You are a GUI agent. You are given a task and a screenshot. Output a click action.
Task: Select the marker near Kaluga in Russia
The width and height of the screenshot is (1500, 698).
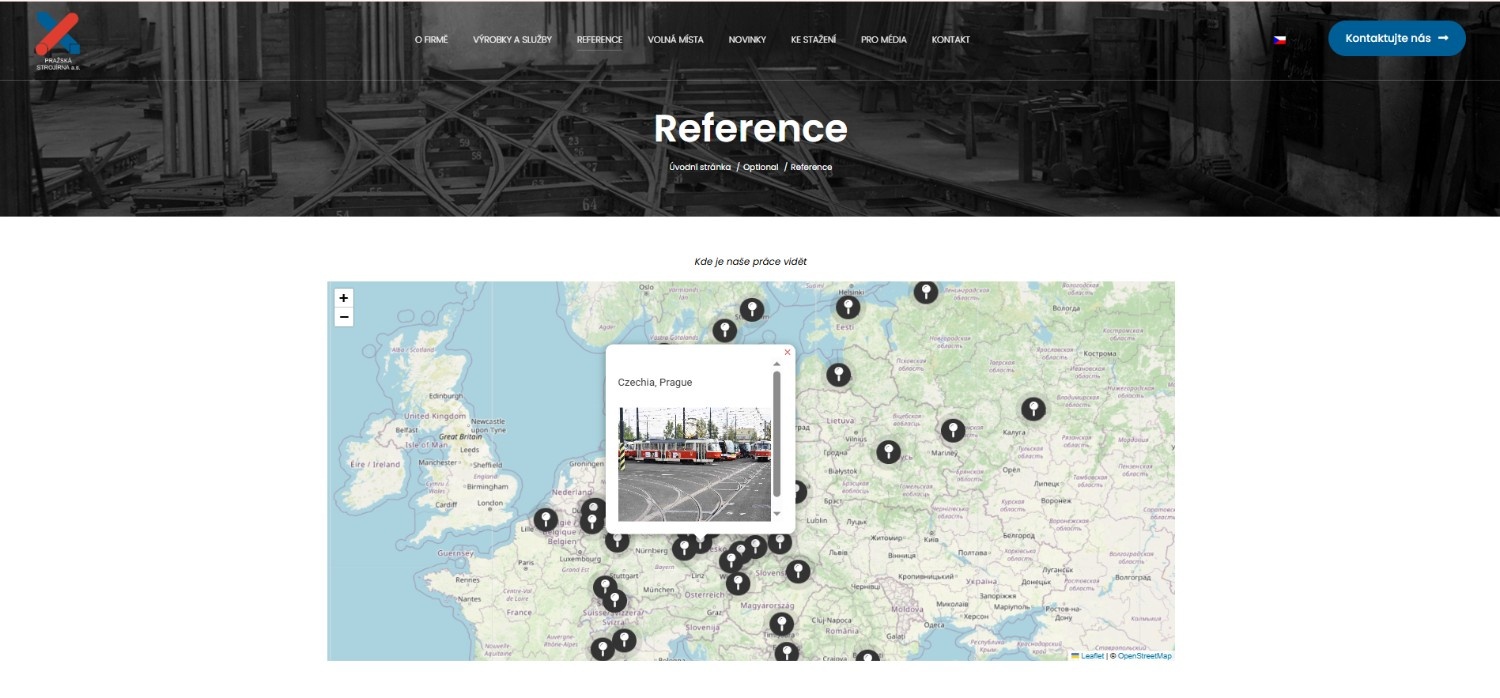(x=1033, y=408)
